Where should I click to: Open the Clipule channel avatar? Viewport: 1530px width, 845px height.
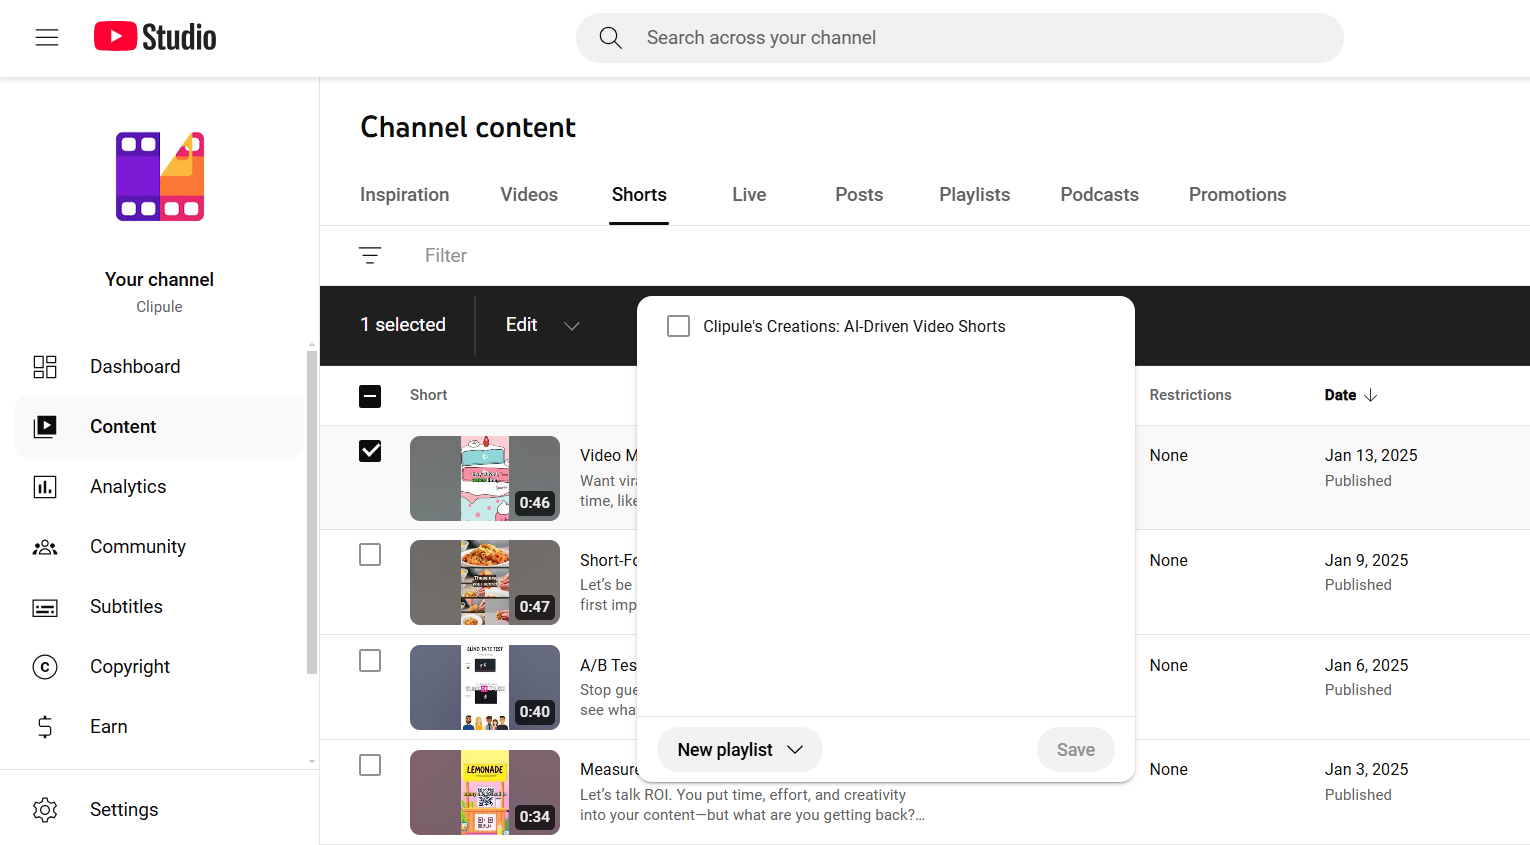[x=160, y=176]
